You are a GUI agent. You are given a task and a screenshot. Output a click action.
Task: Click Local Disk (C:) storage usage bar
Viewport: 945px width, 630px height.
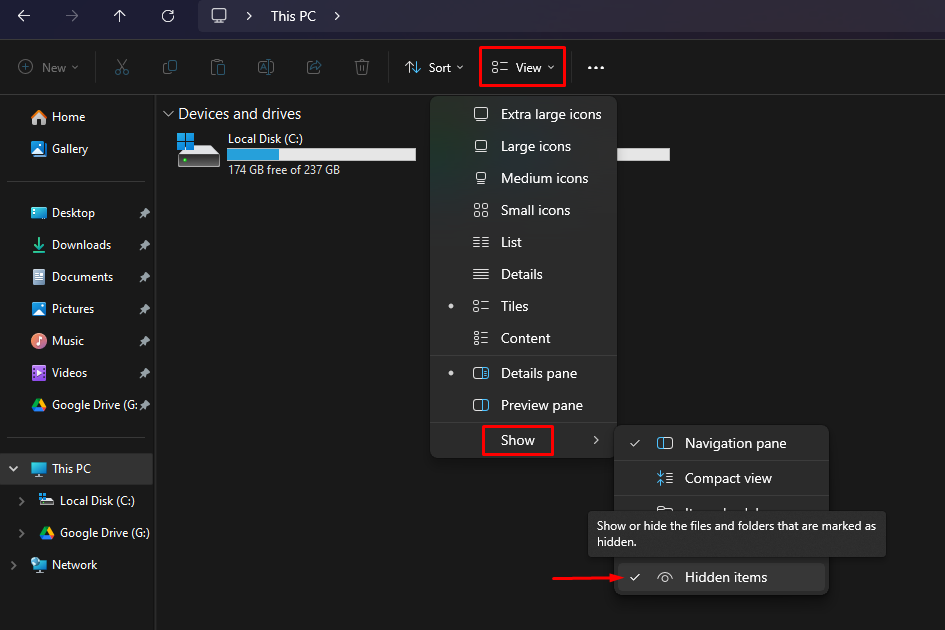pos(321,155)
